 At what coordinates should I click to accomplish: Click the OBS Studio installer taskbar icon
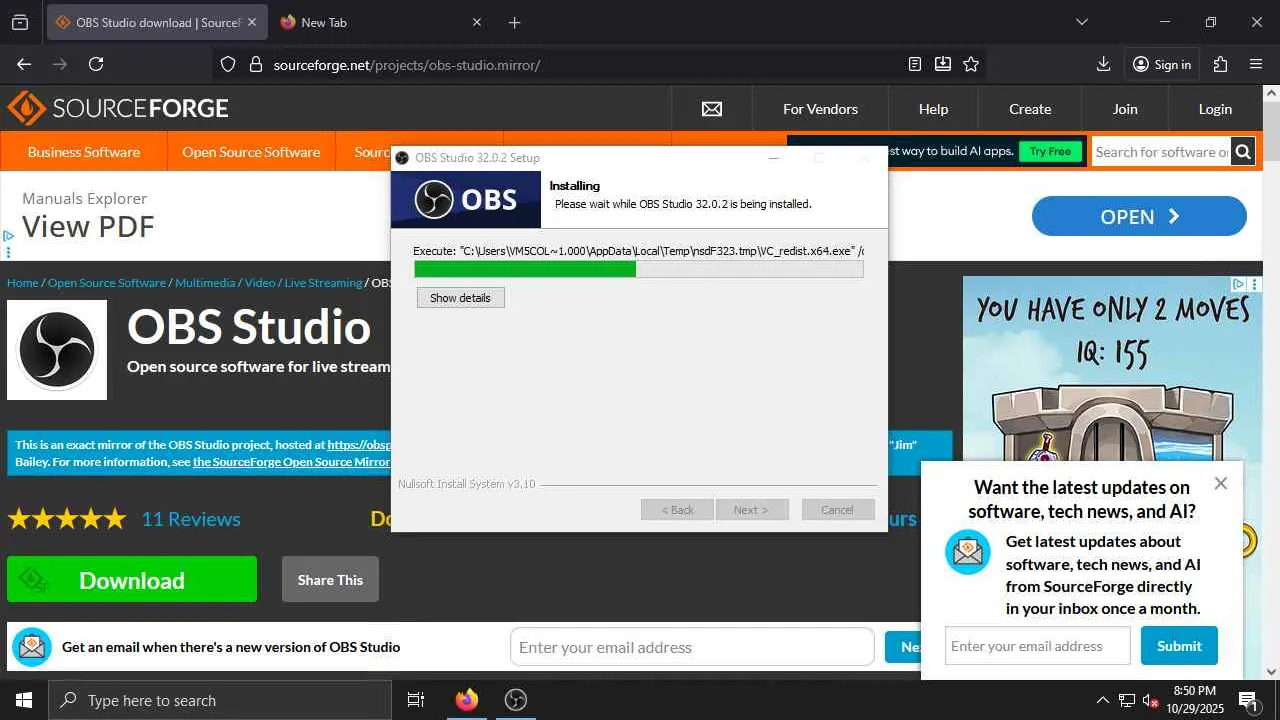pyautogui.click(x=516, y=700)
